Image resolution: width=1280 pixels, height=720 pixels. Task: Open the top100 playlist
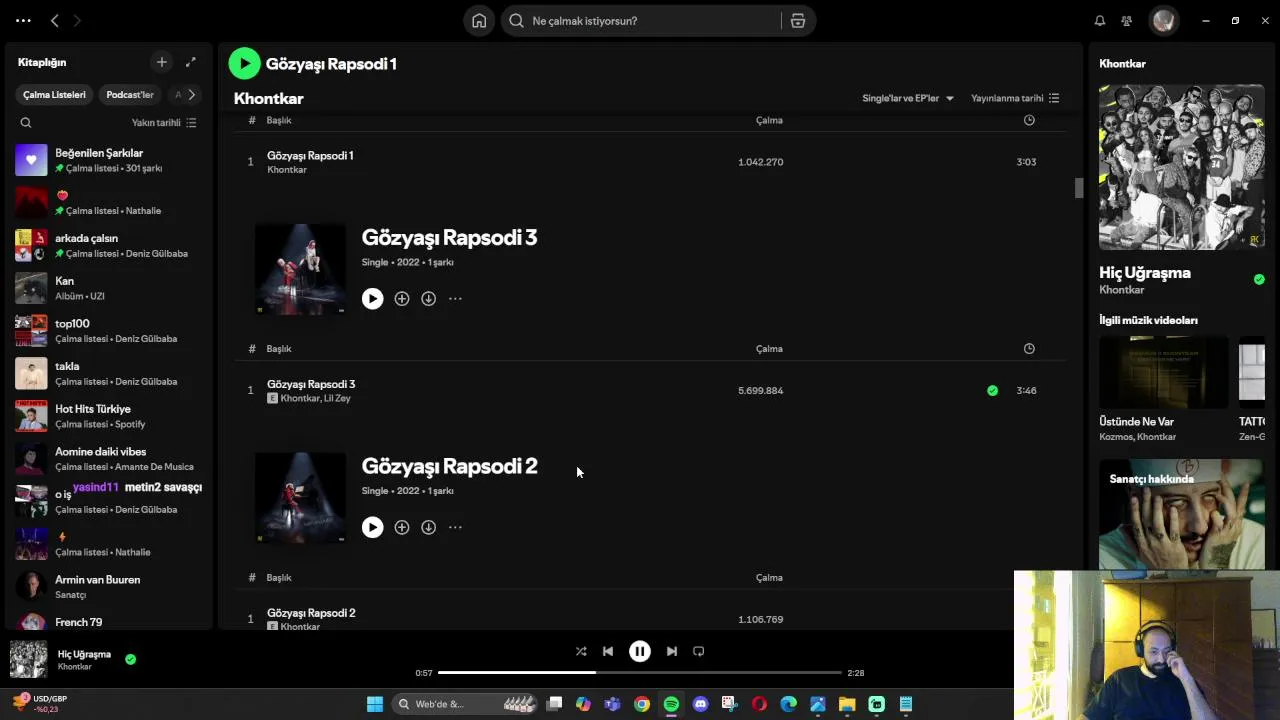pos(110,331)
